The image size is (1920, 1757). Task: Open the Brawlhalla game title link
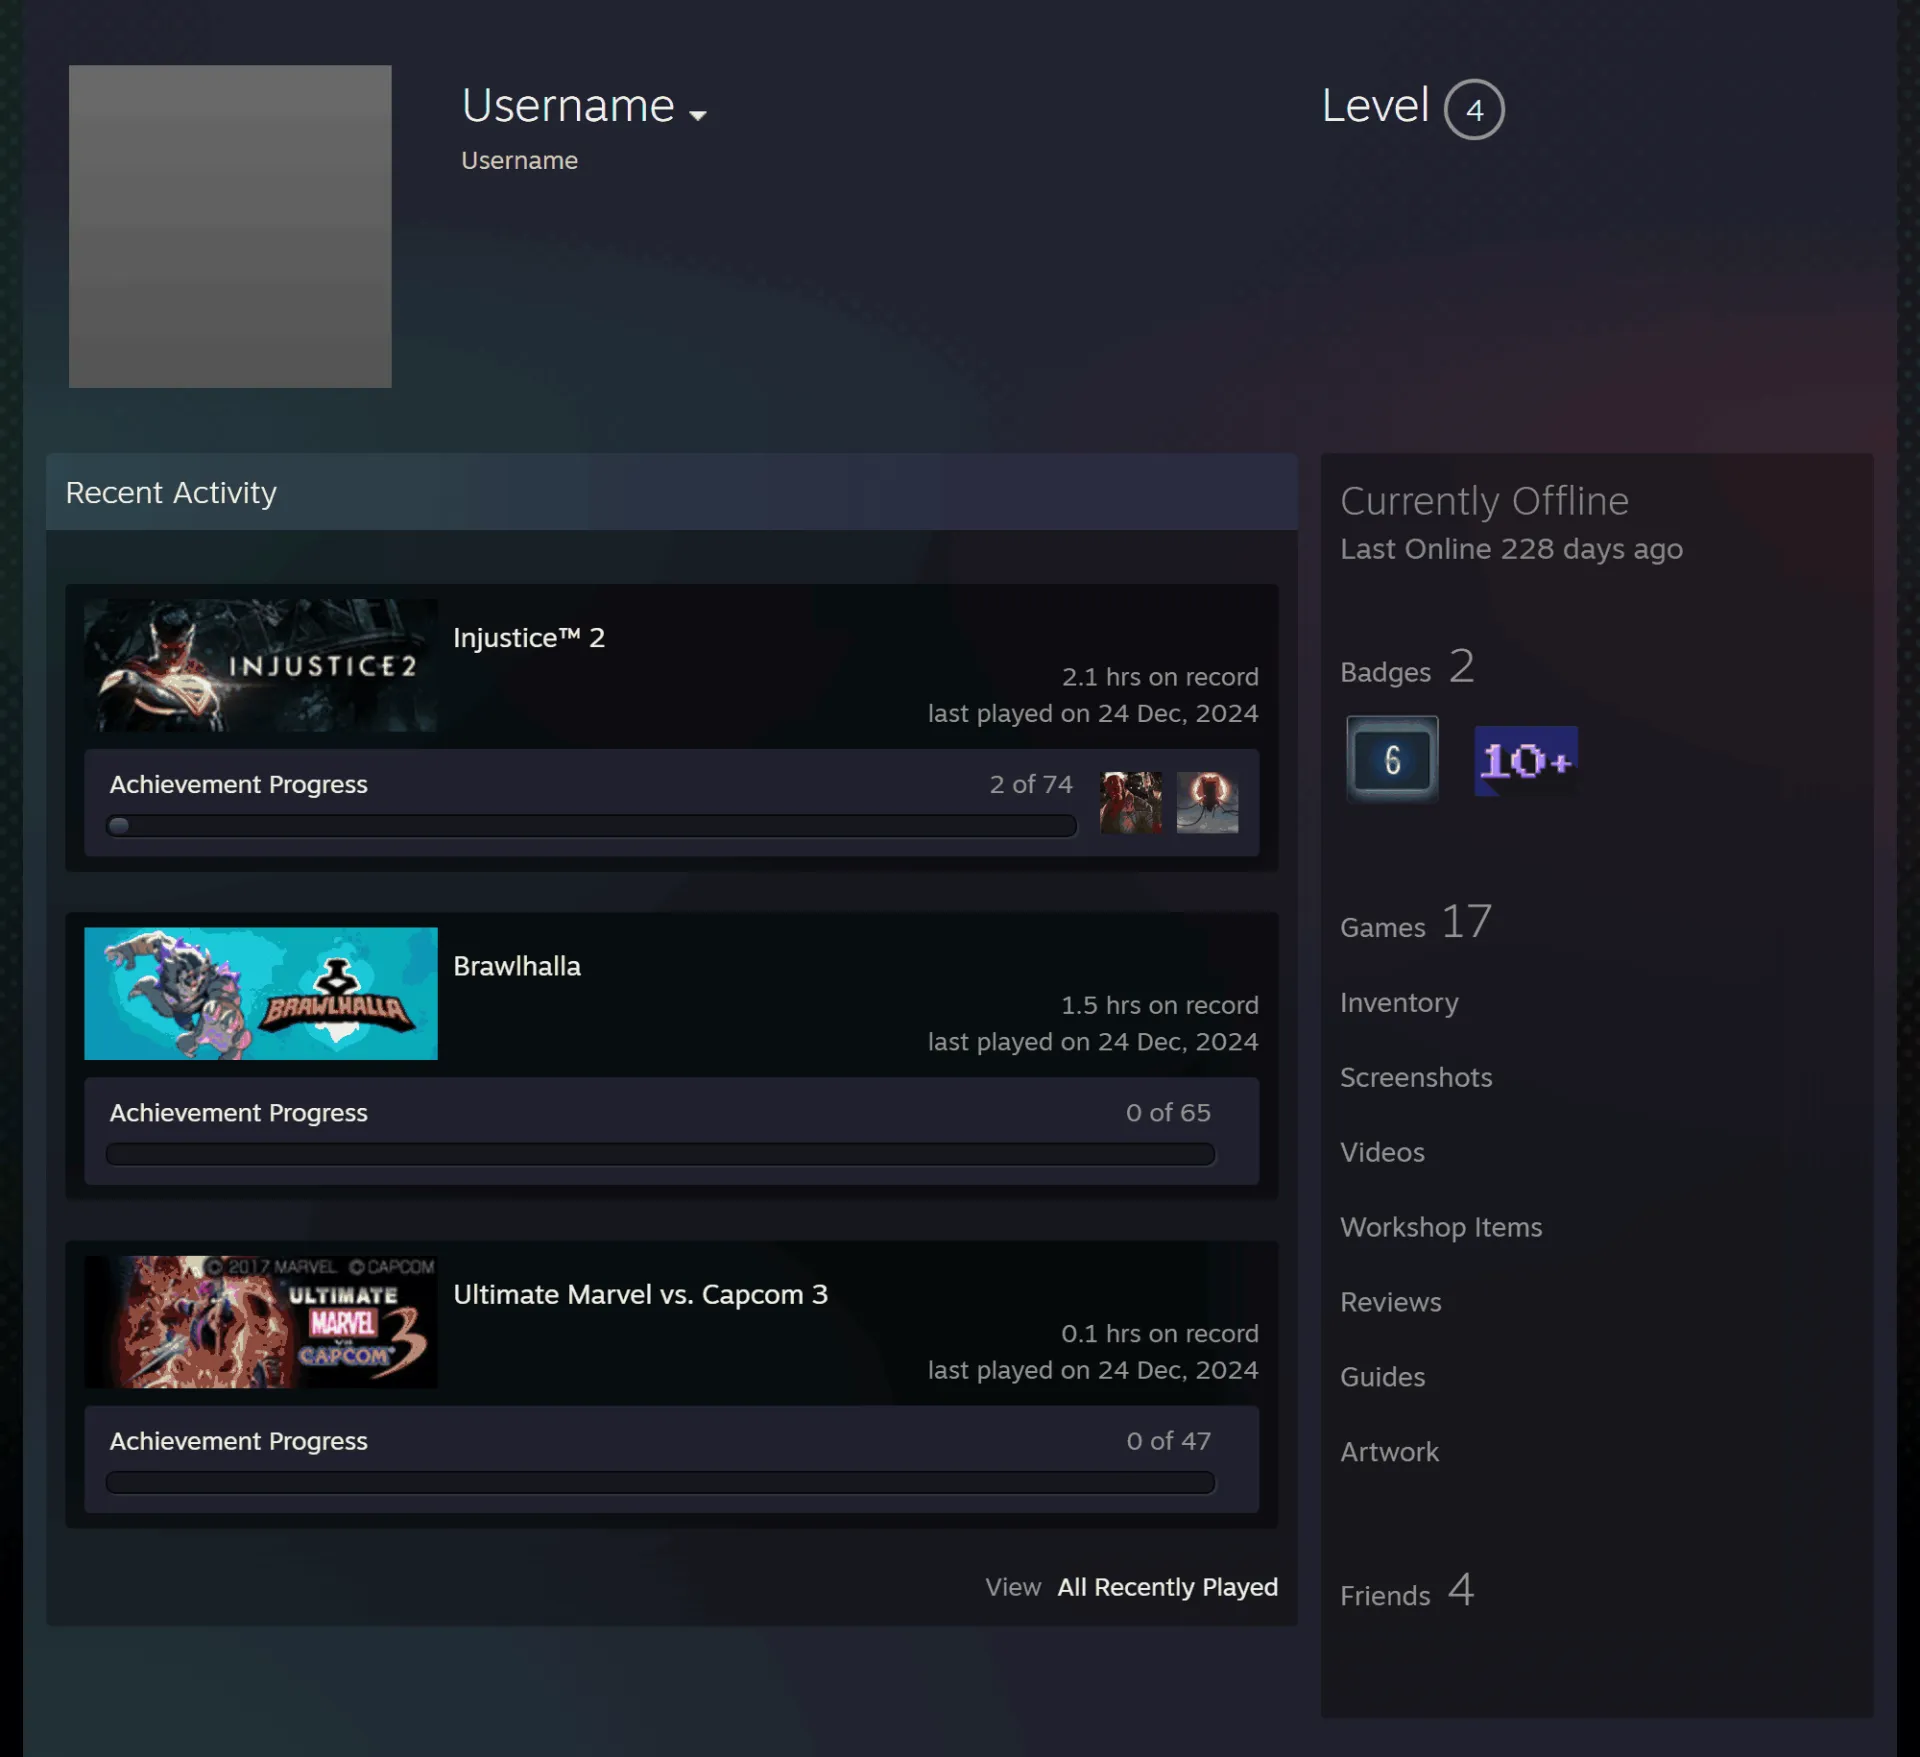(x=517, y=966)
